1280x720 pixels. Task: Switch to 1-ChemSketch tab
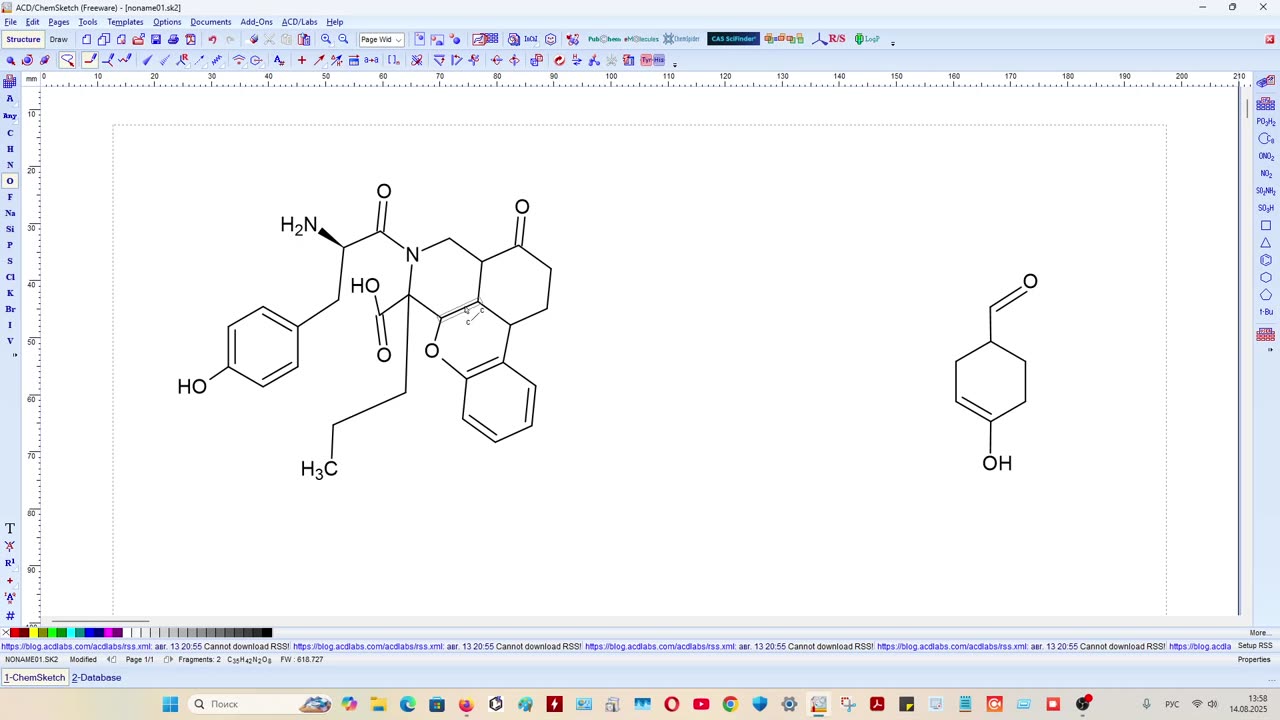[x=35, y=678]
